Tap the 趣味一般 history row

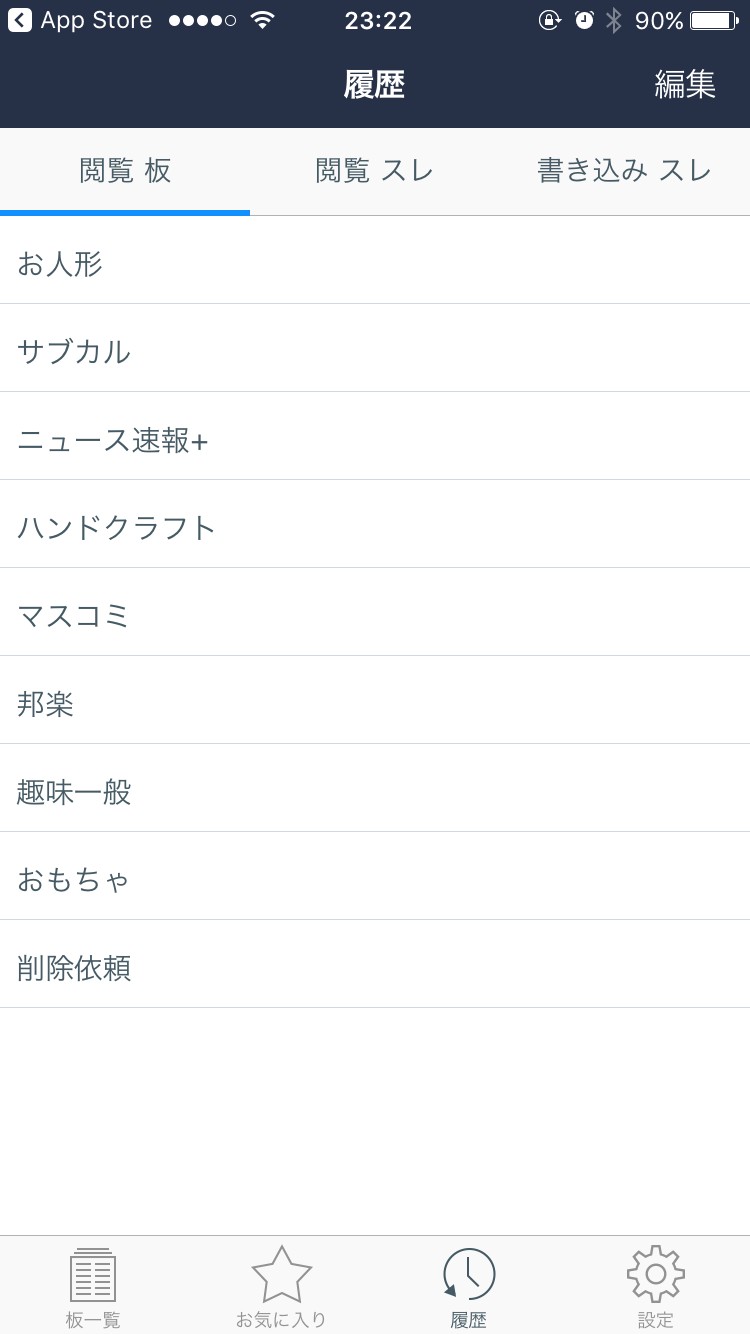[x=375, y=792]
